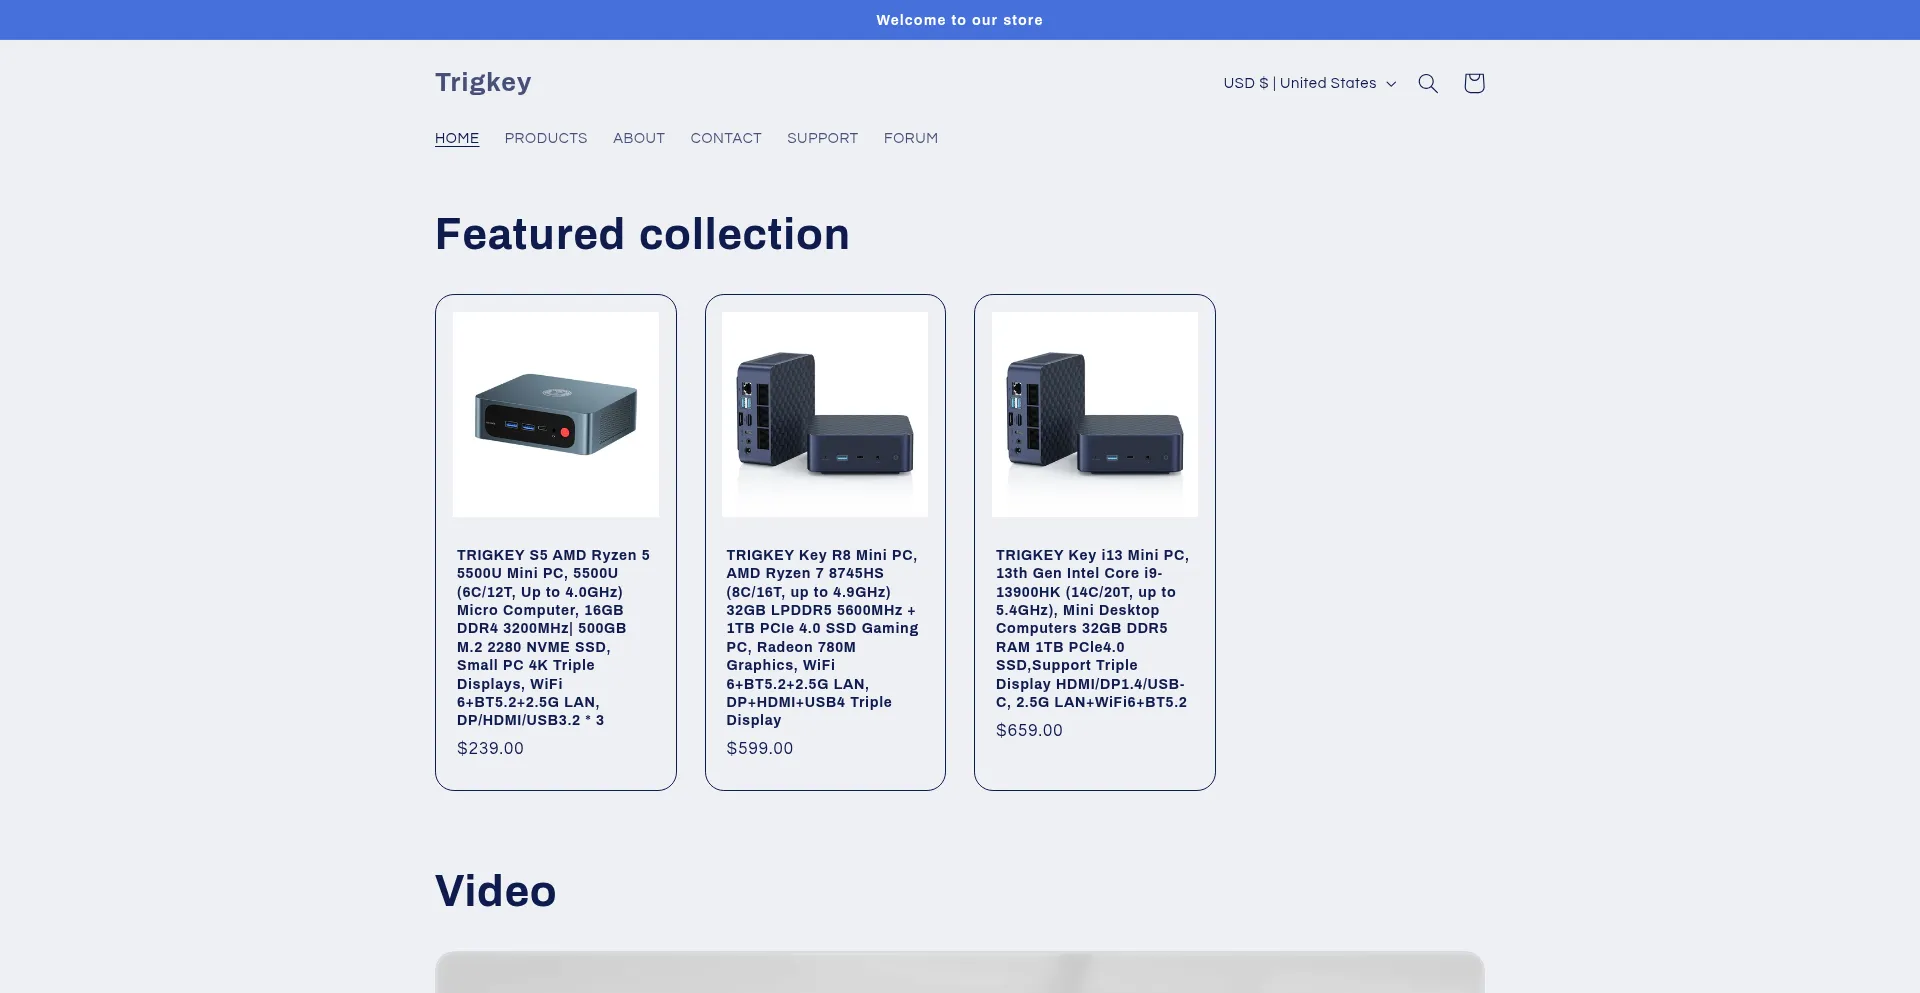Image resolution: width=1920 pixels, height=993 pixels.
Task: Open the TRIGKEY Key i13 Mini PC title link
Action: click(x=1094, y=628)
